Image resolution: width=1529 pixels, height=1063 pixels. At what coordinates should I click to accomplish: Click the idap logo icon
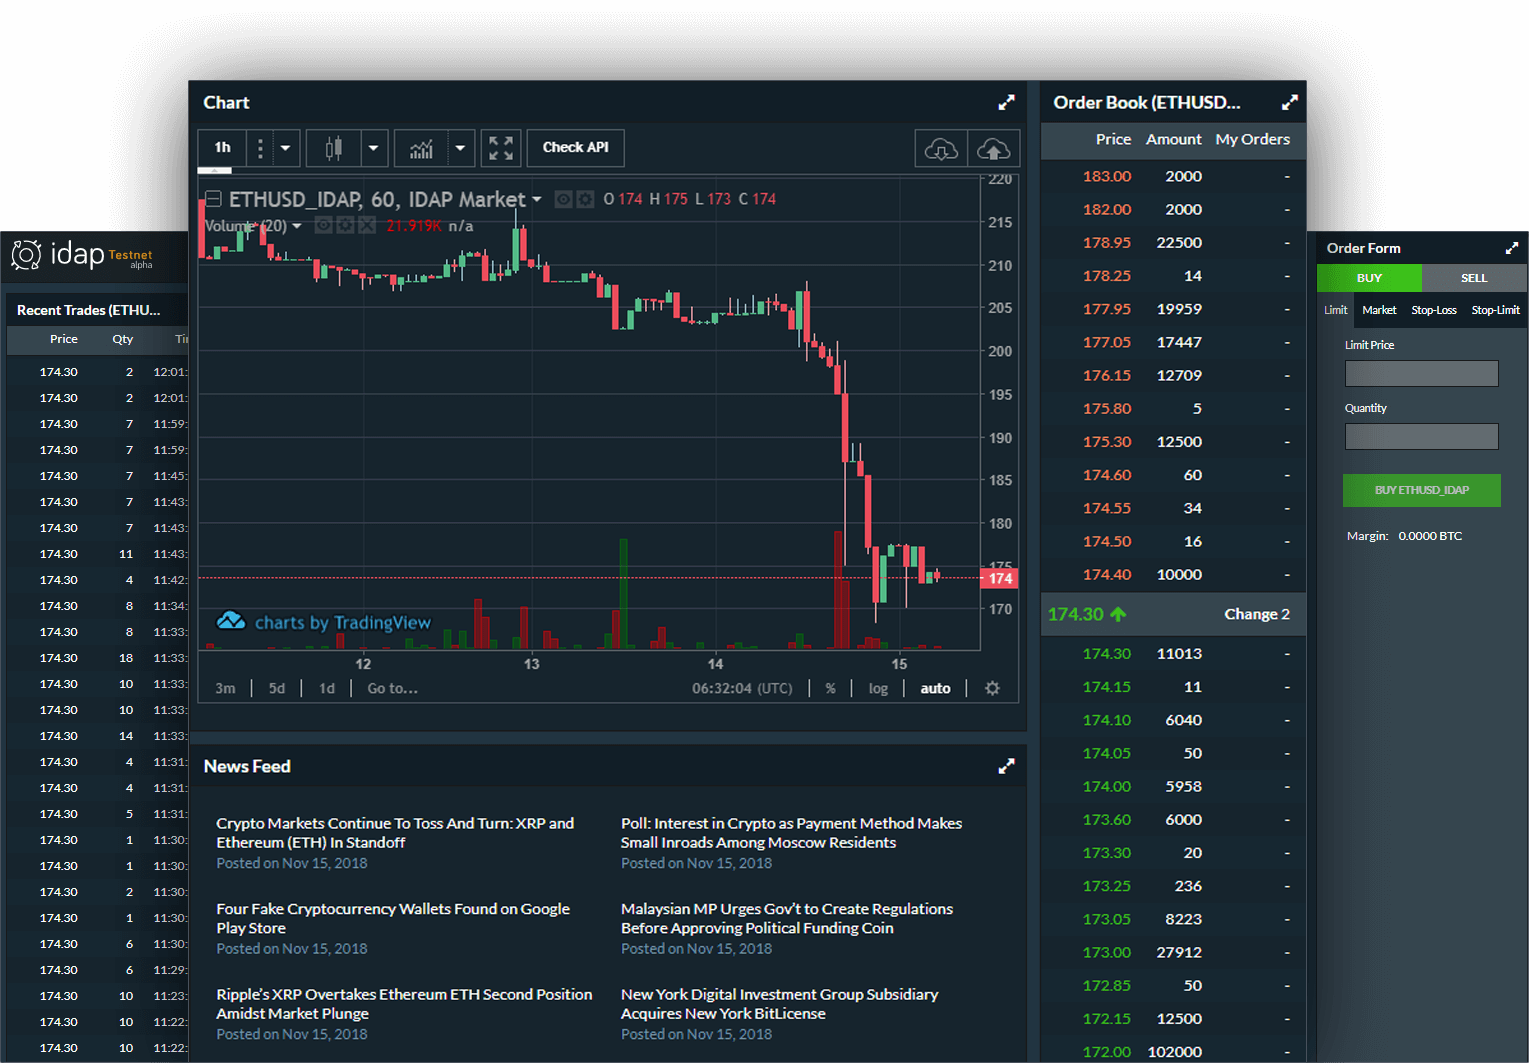coord(27,255)
